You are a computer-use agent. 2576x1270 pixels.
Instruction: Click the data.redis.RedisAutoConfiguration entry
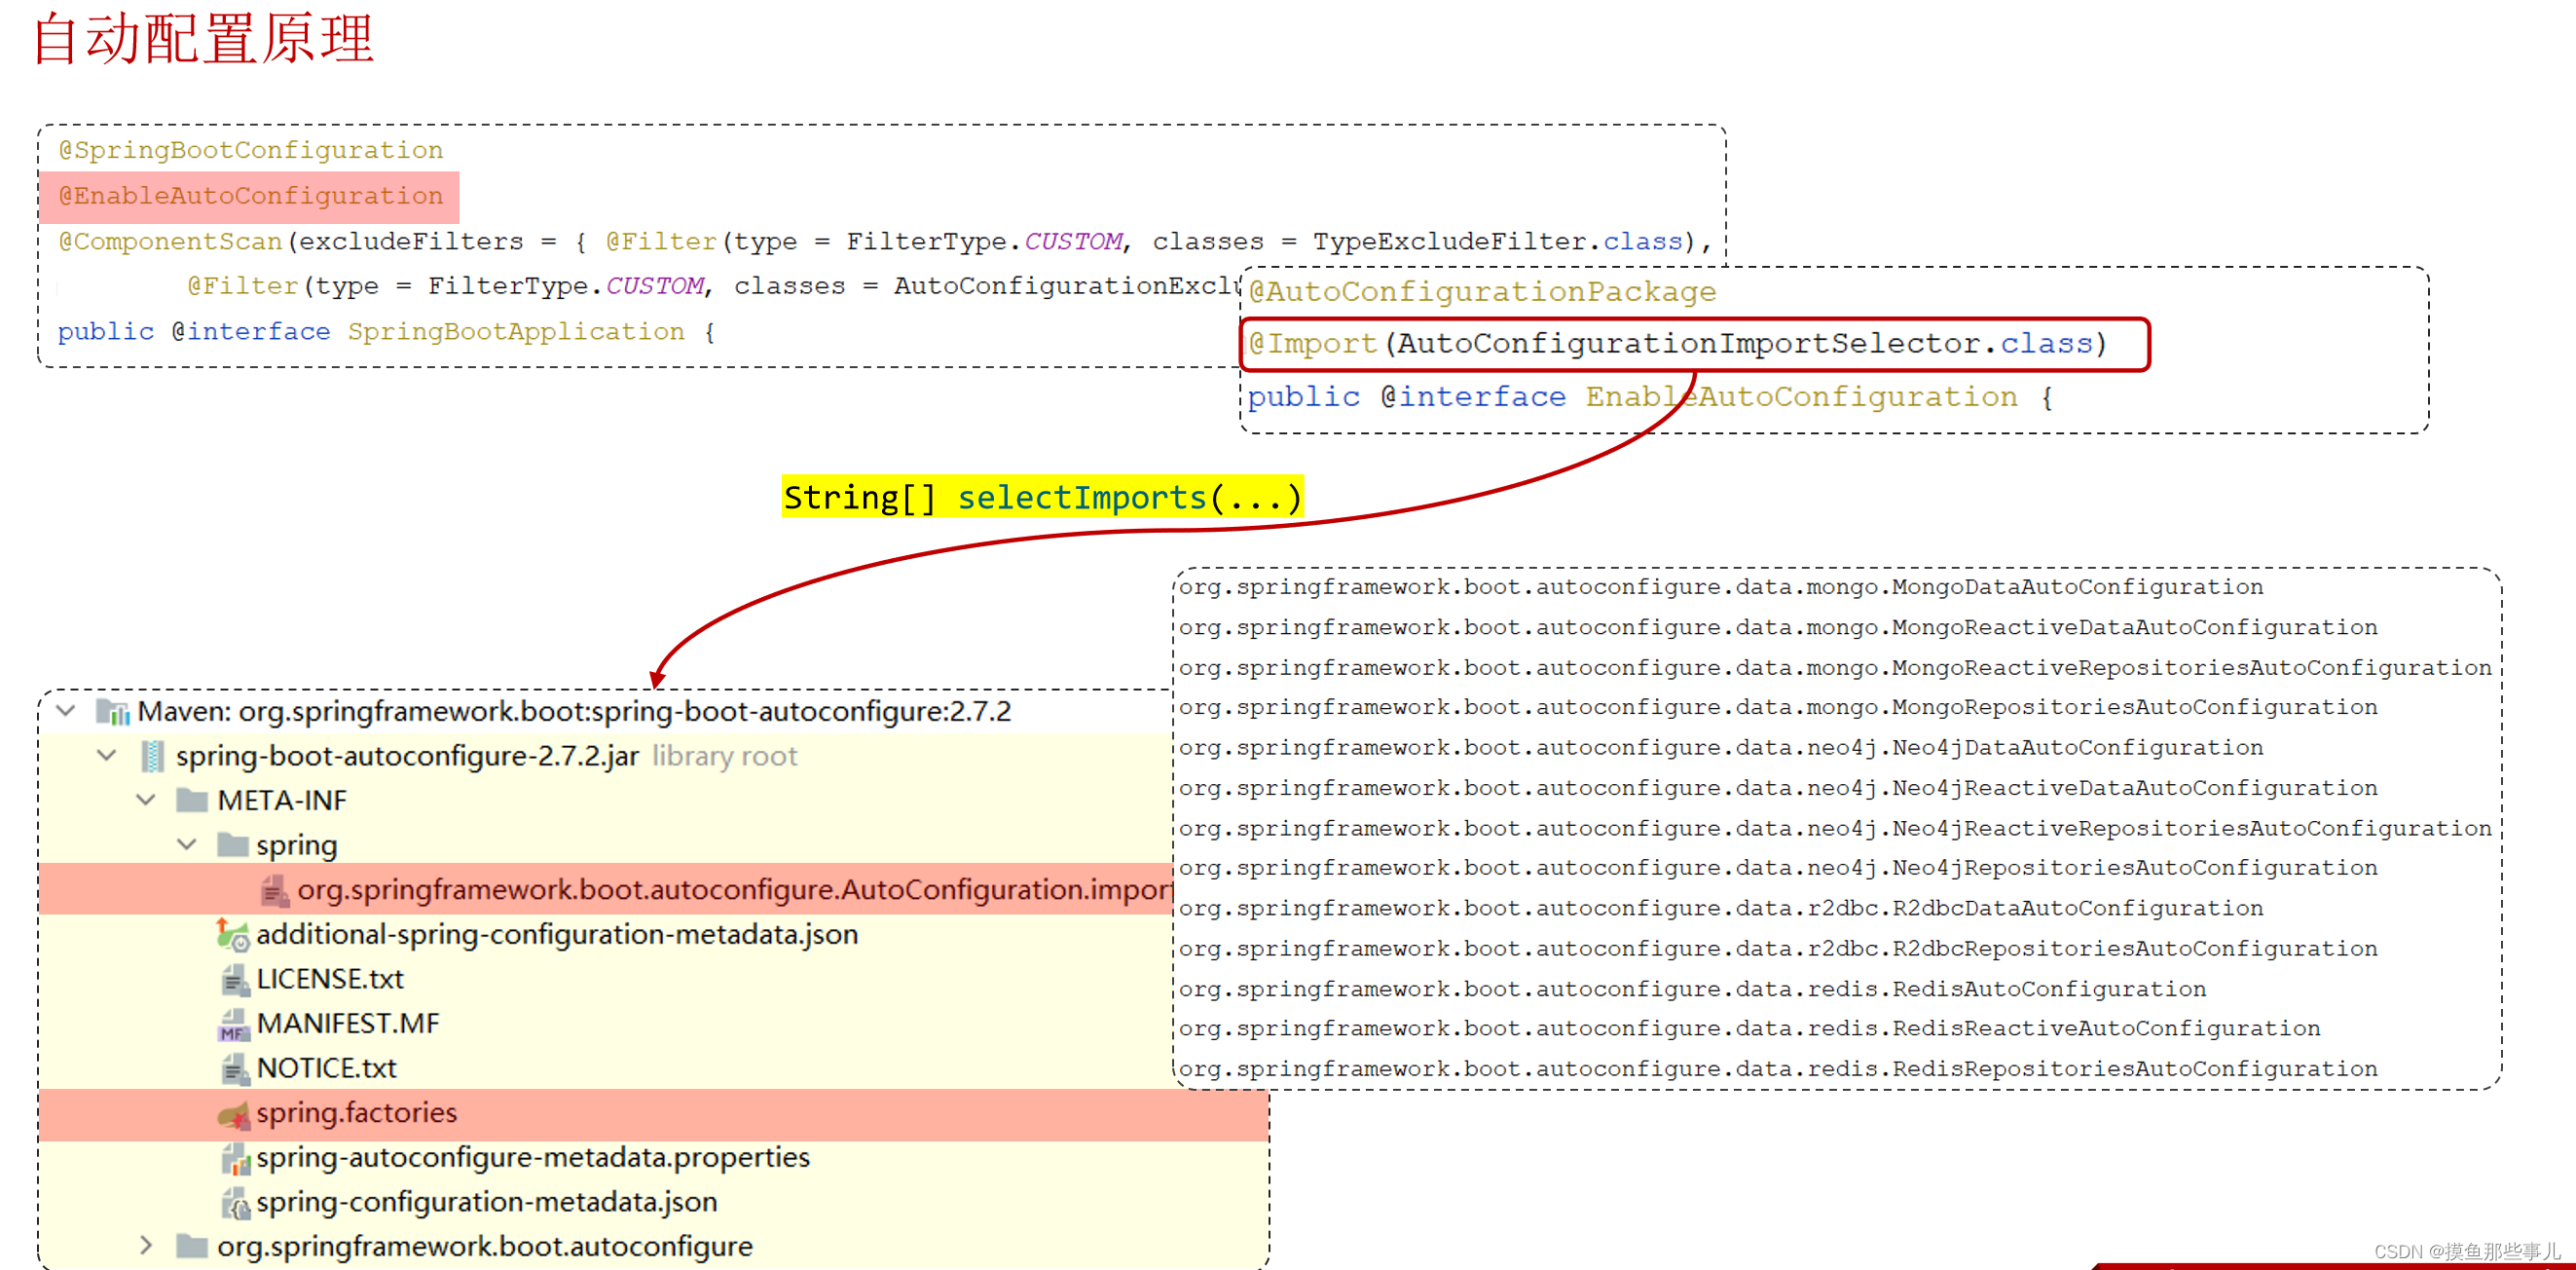[x=1692, y=989]
